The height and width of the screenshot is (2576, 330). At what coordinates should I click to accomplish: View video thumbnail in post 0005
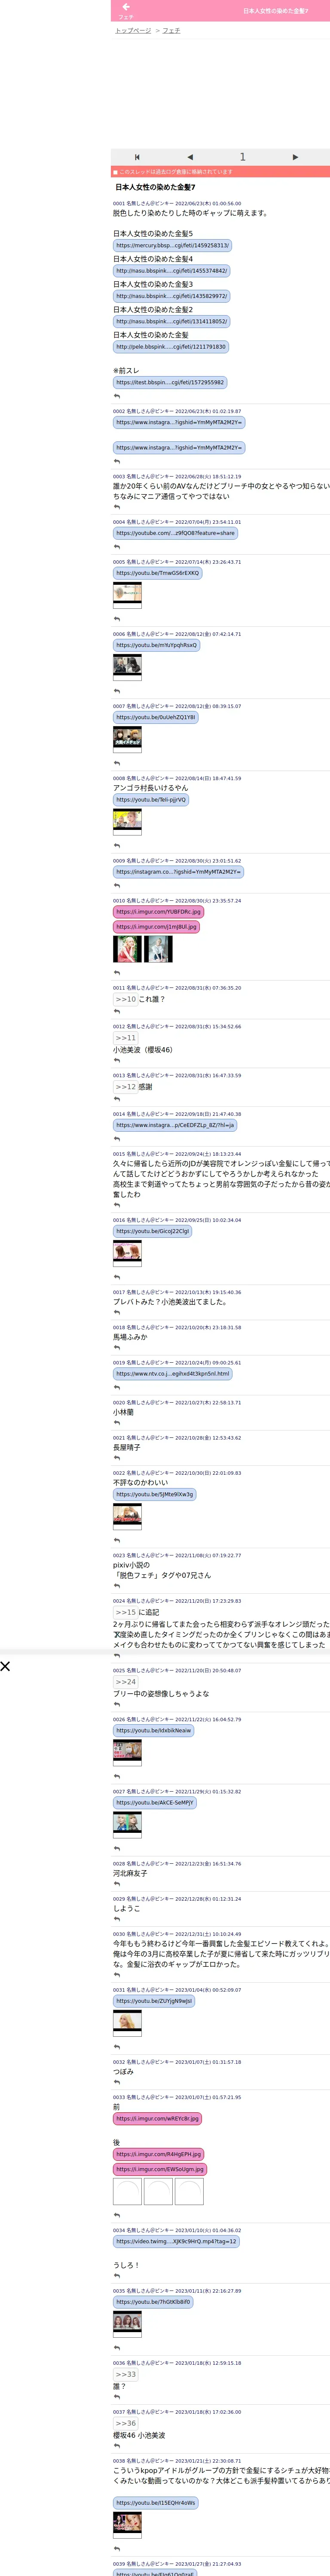coord(127,596)
